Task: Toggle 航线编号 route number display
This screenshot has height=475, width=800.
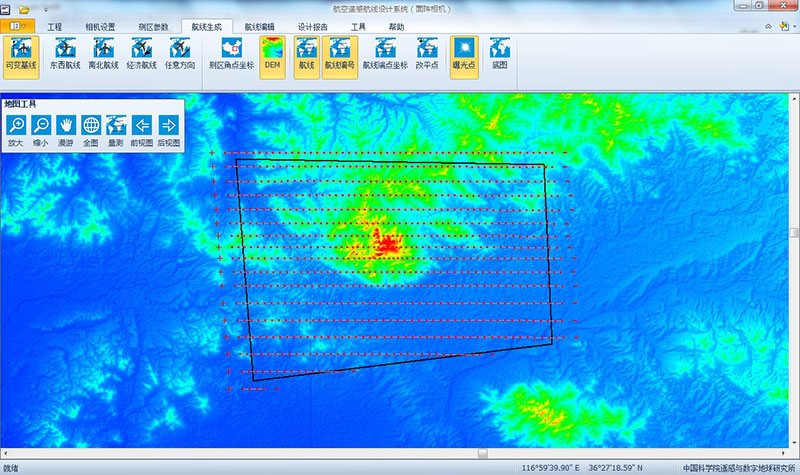Action: coord(340,54)
